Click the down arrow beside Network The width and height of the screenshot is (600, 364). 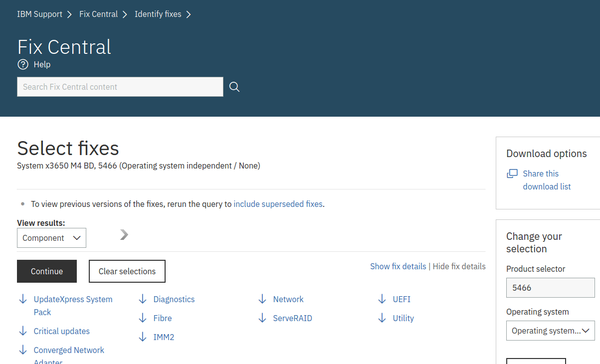tap(262, 299)
